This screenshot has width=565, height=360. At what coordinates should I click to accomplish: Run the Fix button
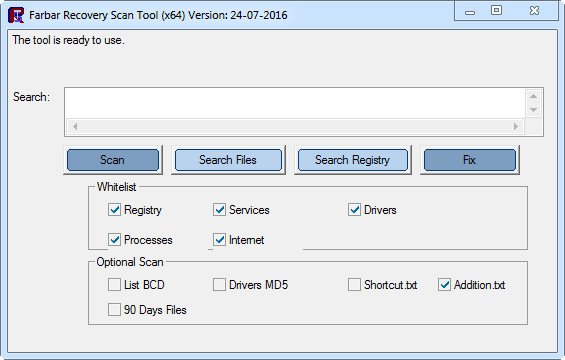click(x=470, y=160)
